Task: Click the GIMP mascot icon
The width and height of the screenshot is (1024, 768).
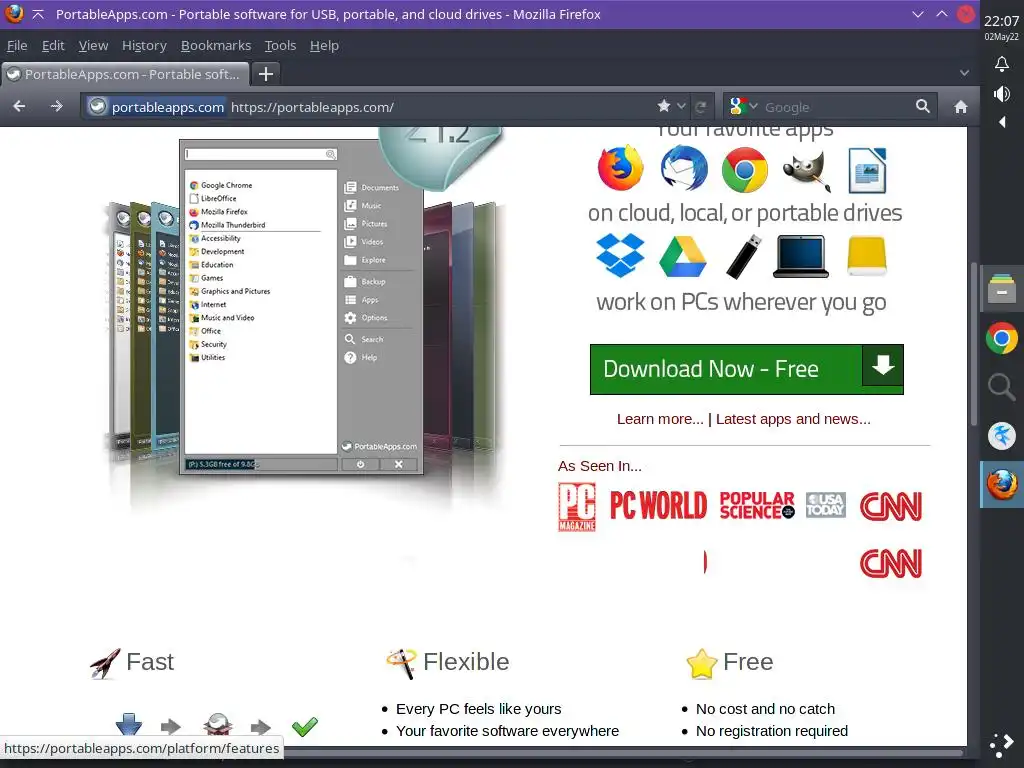Action: [807, 170]
